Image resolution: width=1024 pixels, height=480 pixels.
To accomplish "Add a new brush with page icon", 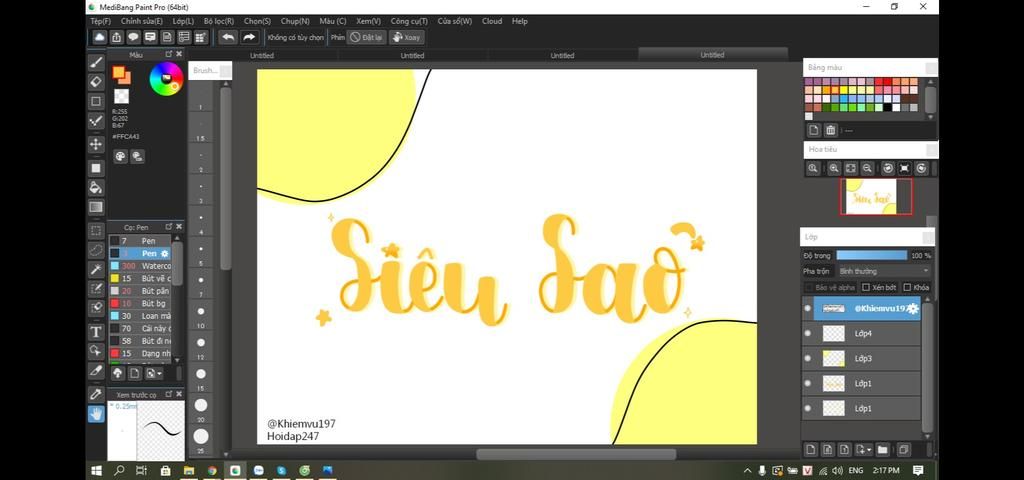I will [134, 373].
